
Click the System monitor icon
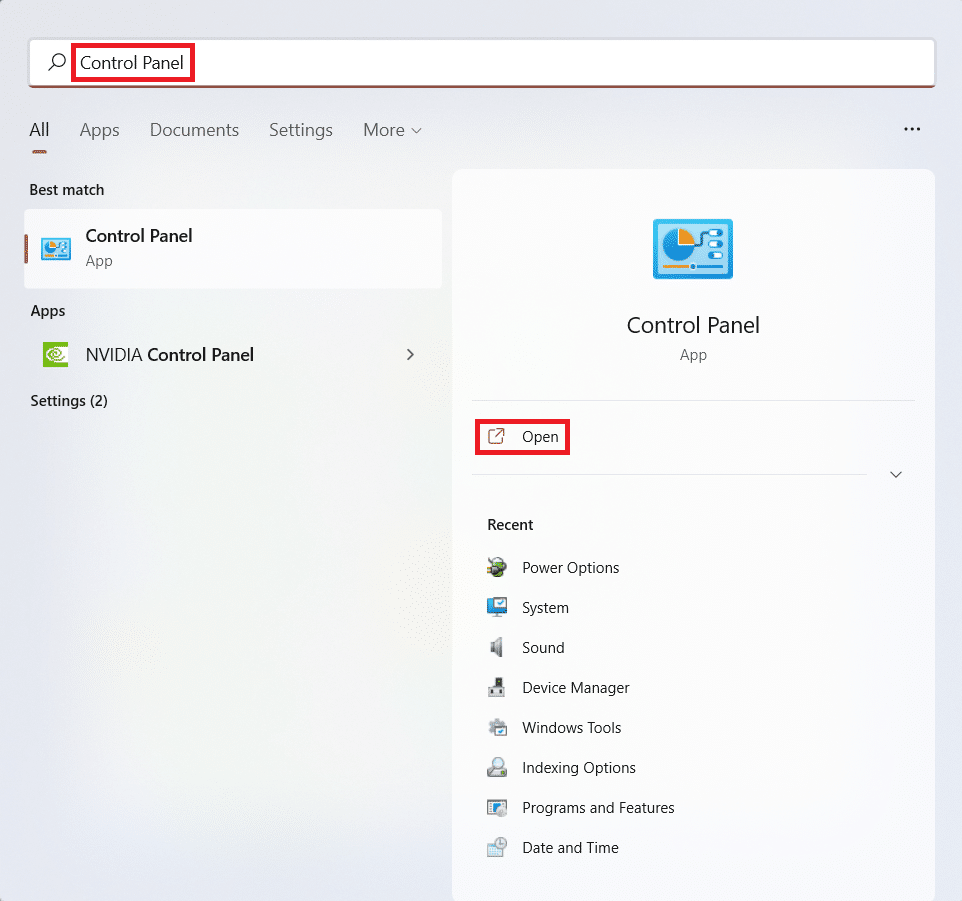pos(497,608)
